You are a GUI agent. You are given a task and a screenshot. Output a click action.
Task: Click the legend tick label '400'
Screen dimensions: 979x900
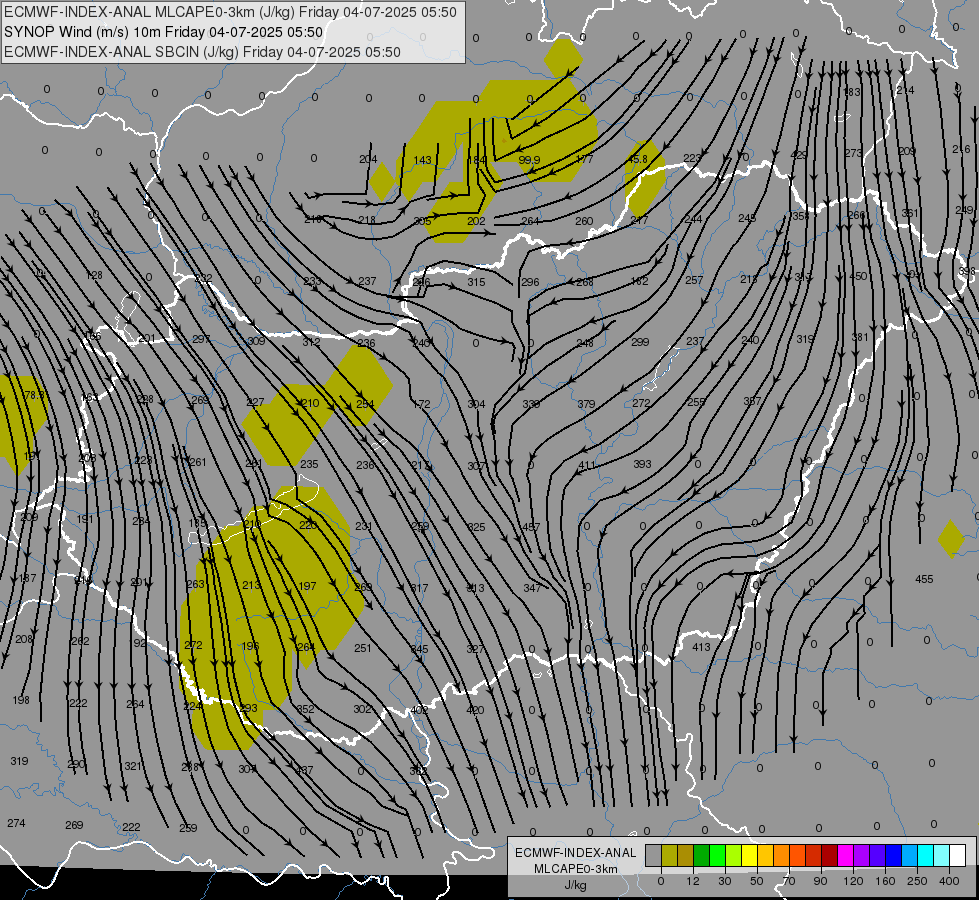(949, 881)
